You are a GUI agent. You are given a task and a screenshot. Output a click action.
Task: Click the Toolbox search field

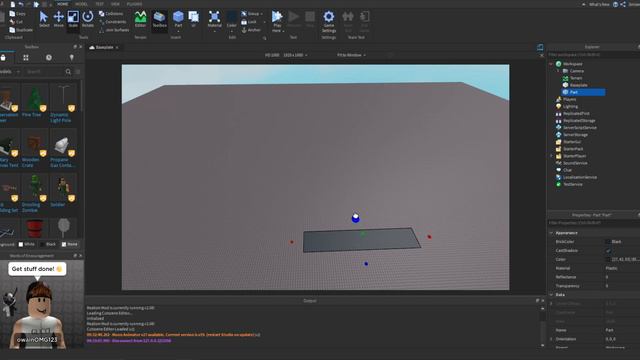pos(44,72)
